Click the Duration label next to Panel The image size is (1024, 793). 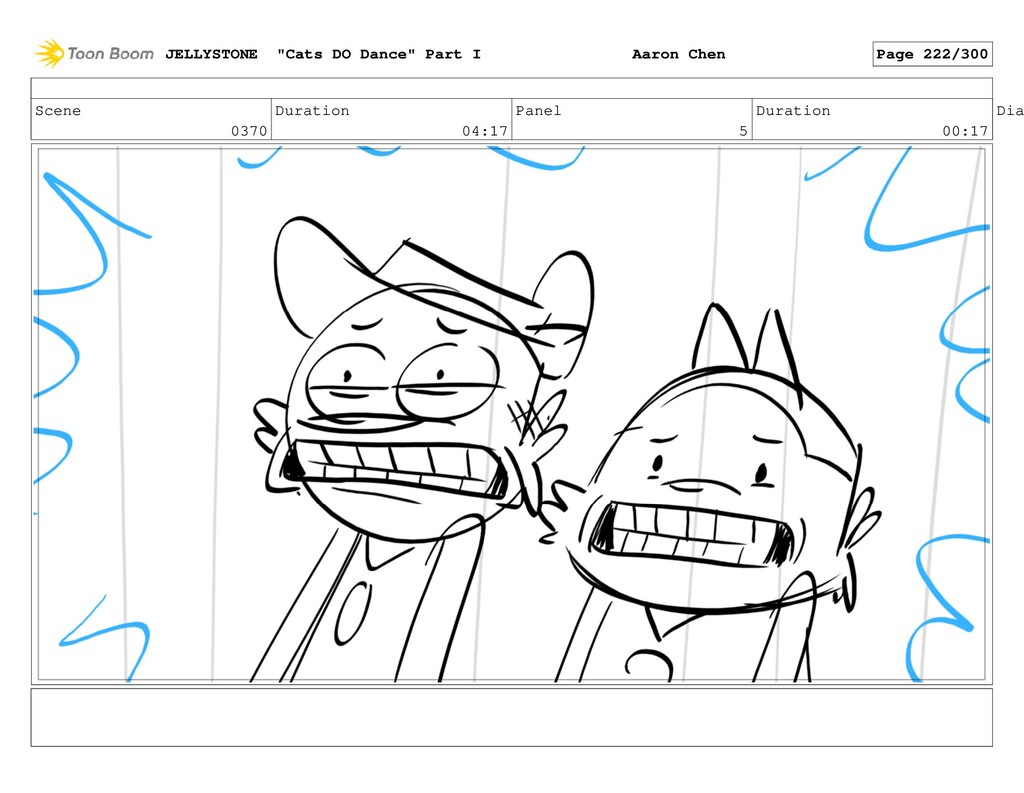tap(793, 110)
